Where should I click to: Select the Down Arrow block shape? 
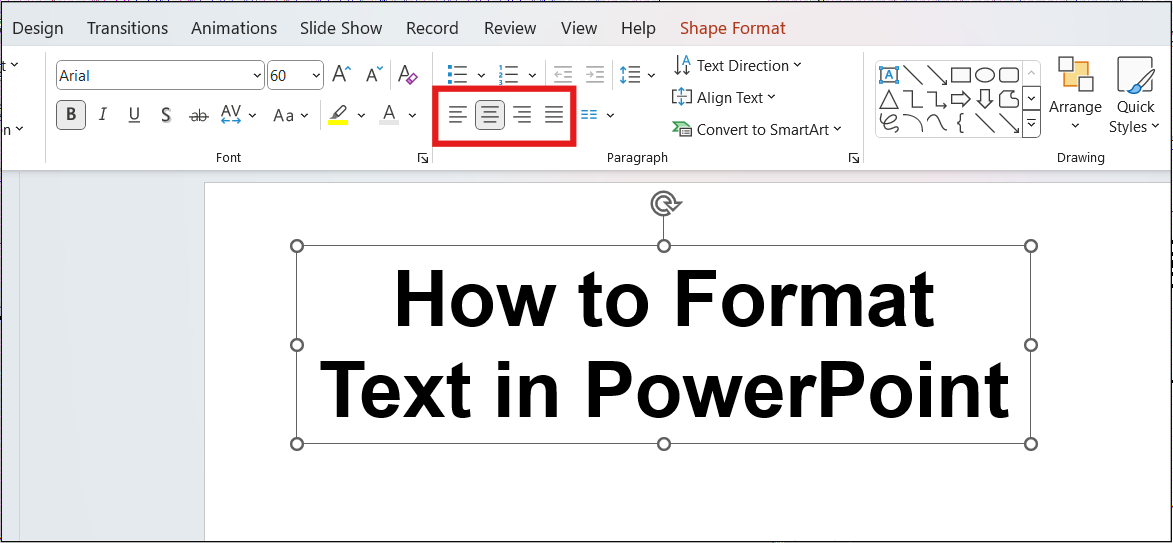pyautogui.click(x=984, y=99)
